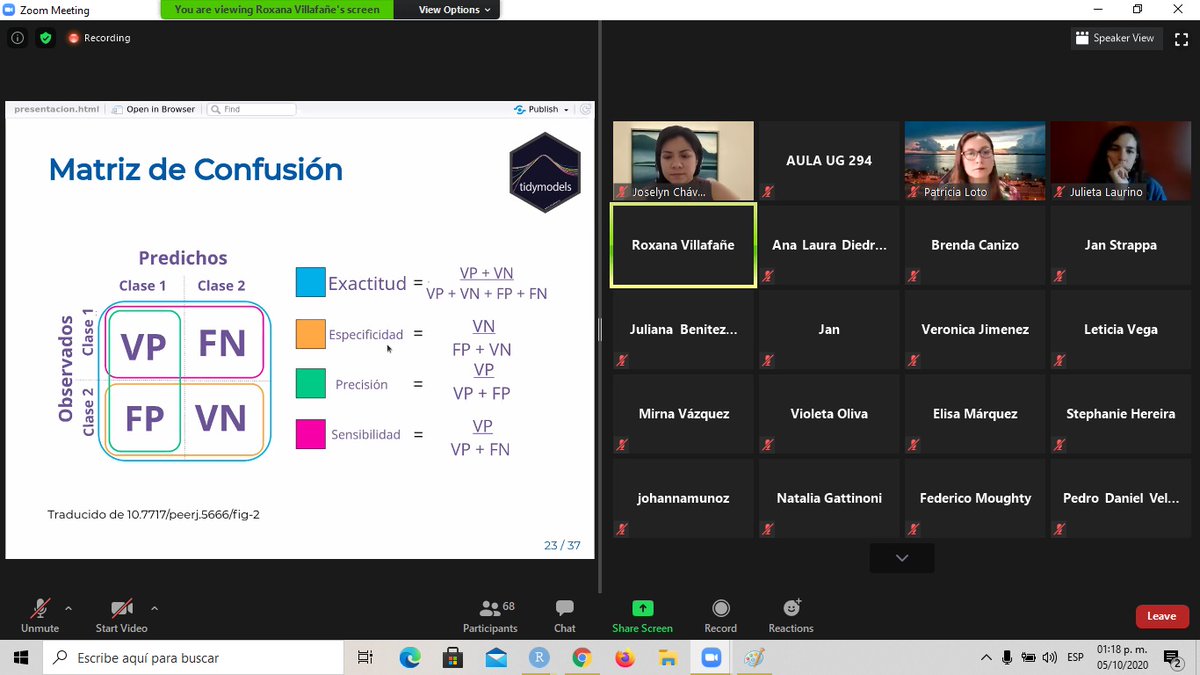This screenshot has width=1200, height=675.
Task: Select Patricia Loto video tile
Action: click(x=975, y=161)
